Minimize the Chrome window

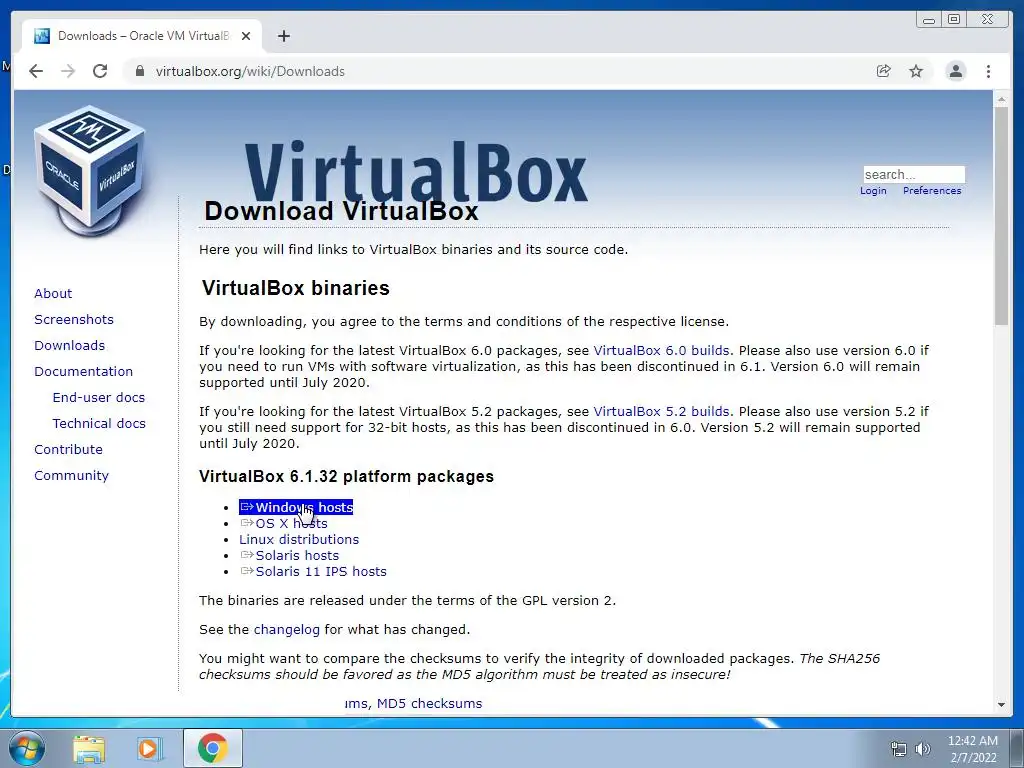928,20
